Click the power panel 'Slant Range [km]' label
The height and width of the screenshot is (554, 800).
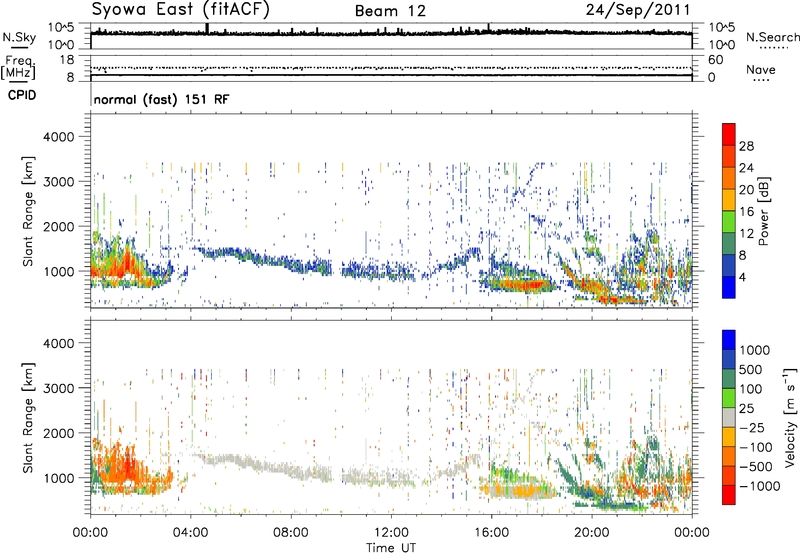(28, 211)
